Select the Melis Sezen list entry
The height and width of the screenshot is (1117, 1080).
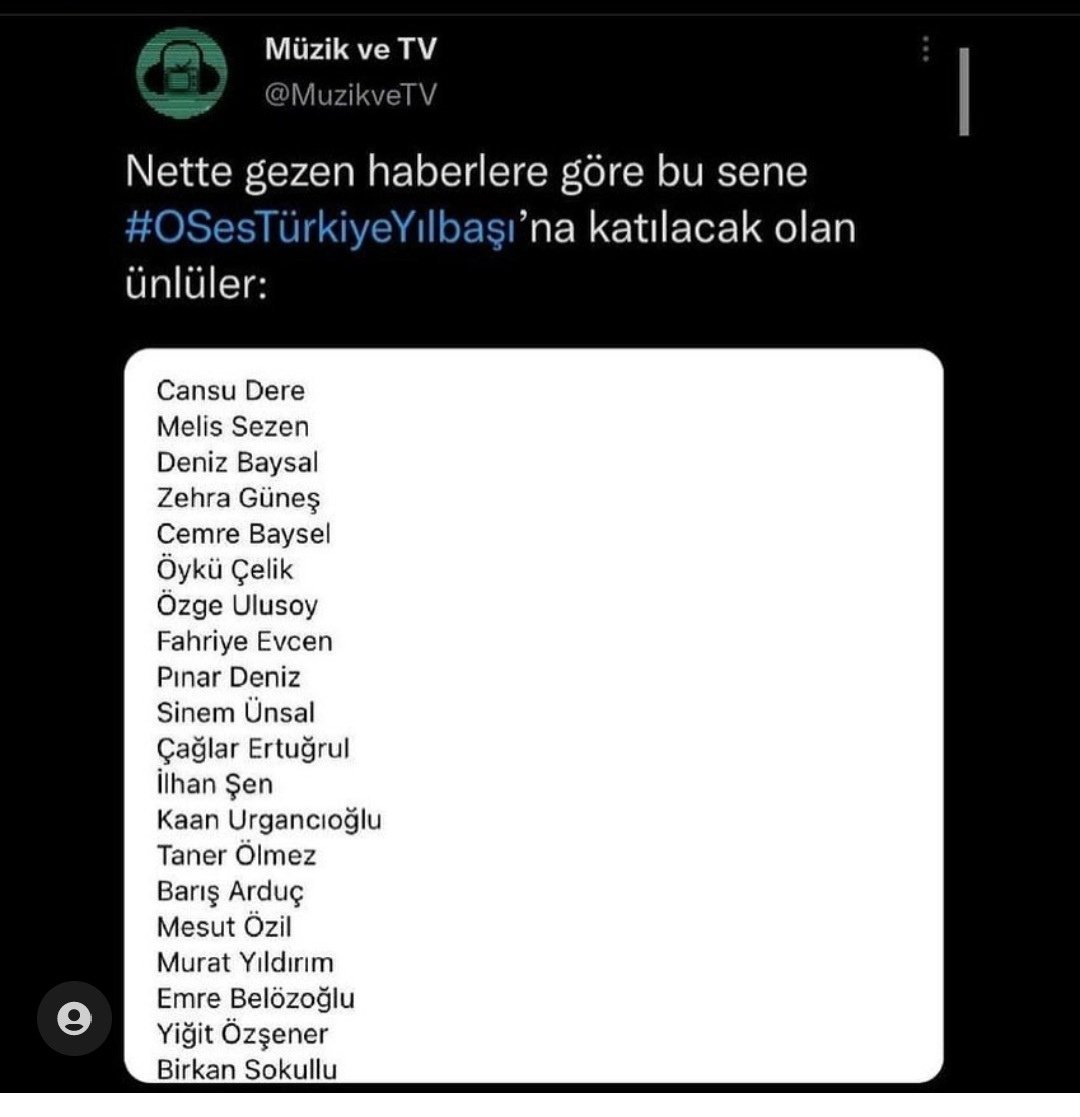[x=232, y=426]
